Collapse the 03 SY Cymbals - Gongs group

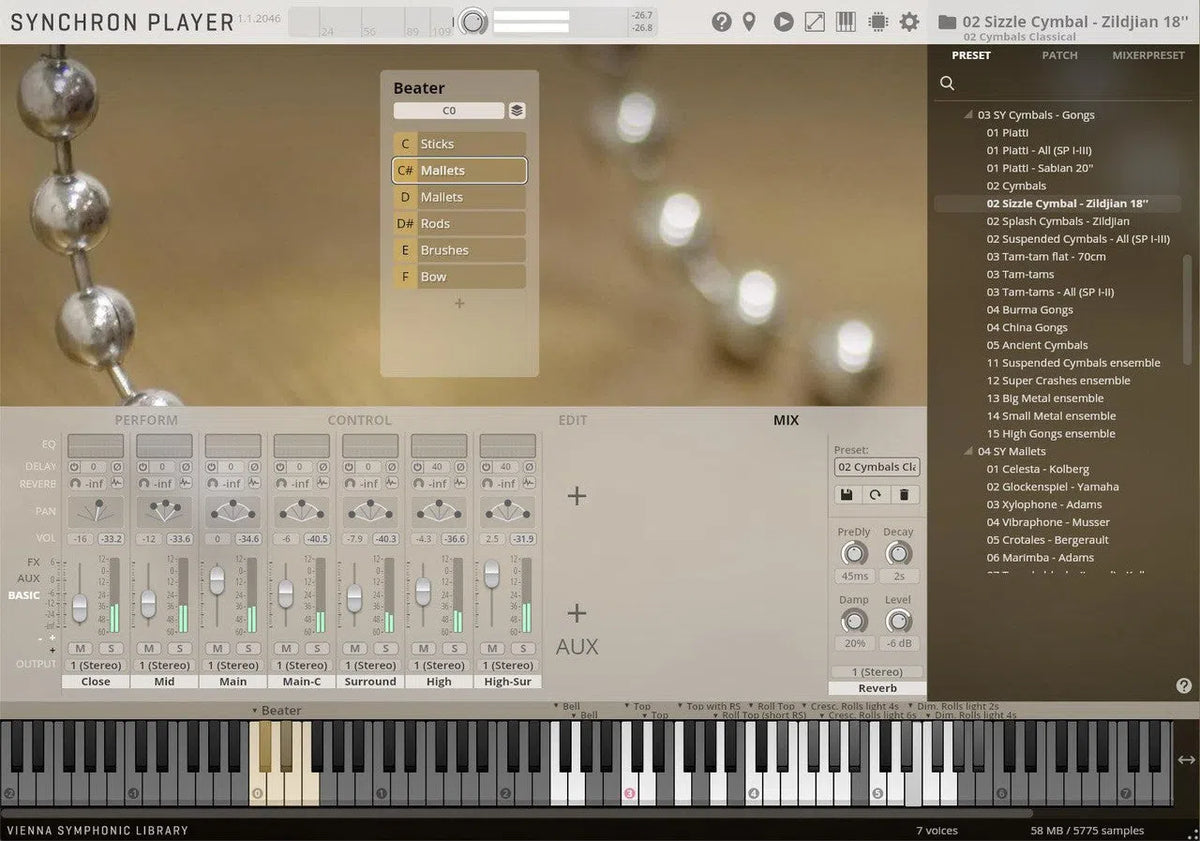click(x=966, y=114)
